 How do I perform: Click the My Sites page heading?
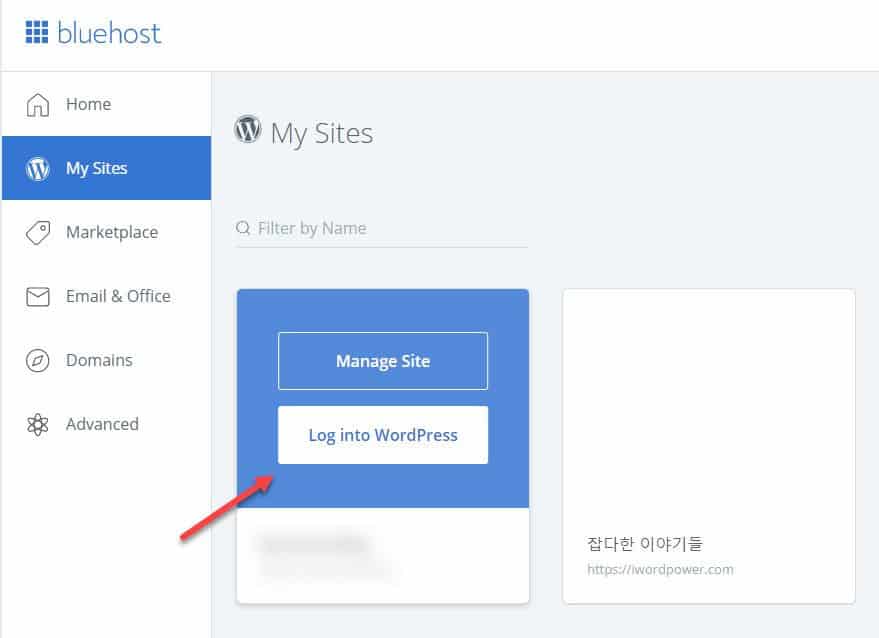(x=322, y=133)
